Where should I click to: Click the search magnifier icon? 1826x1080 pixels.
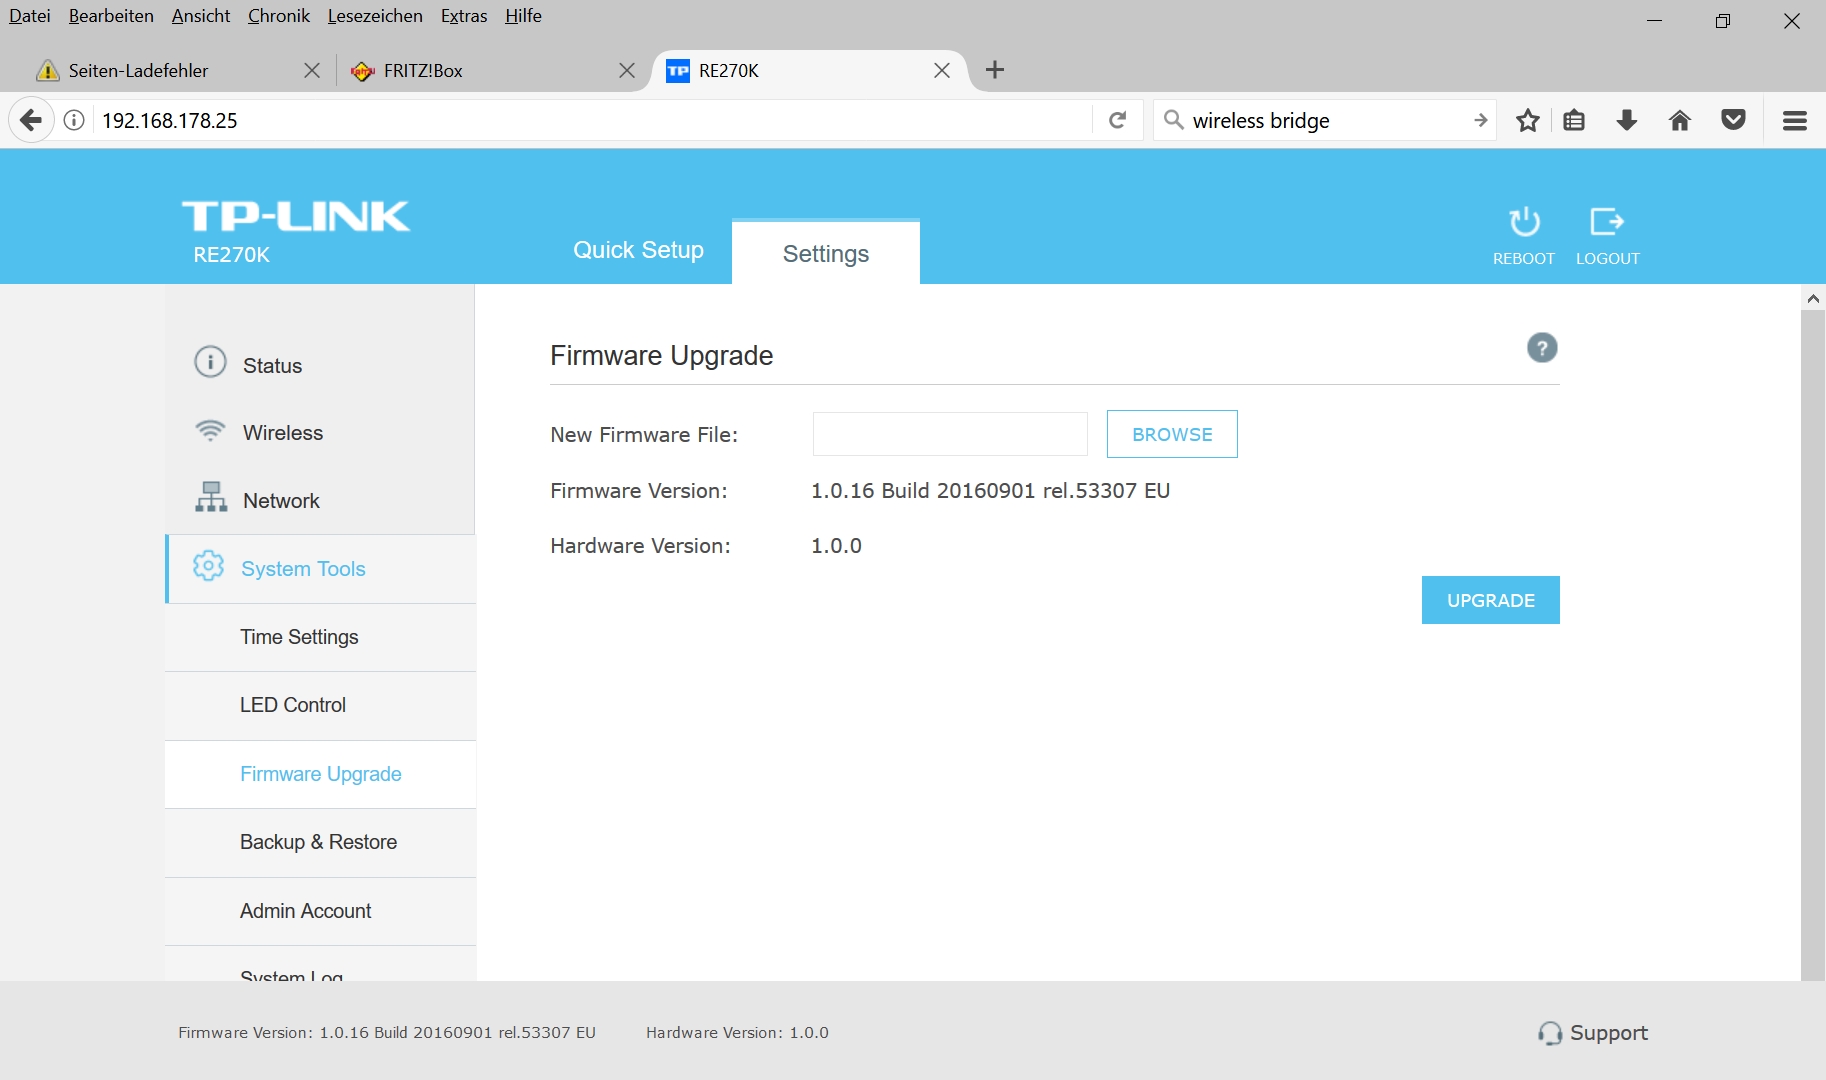coord(1174,120)
